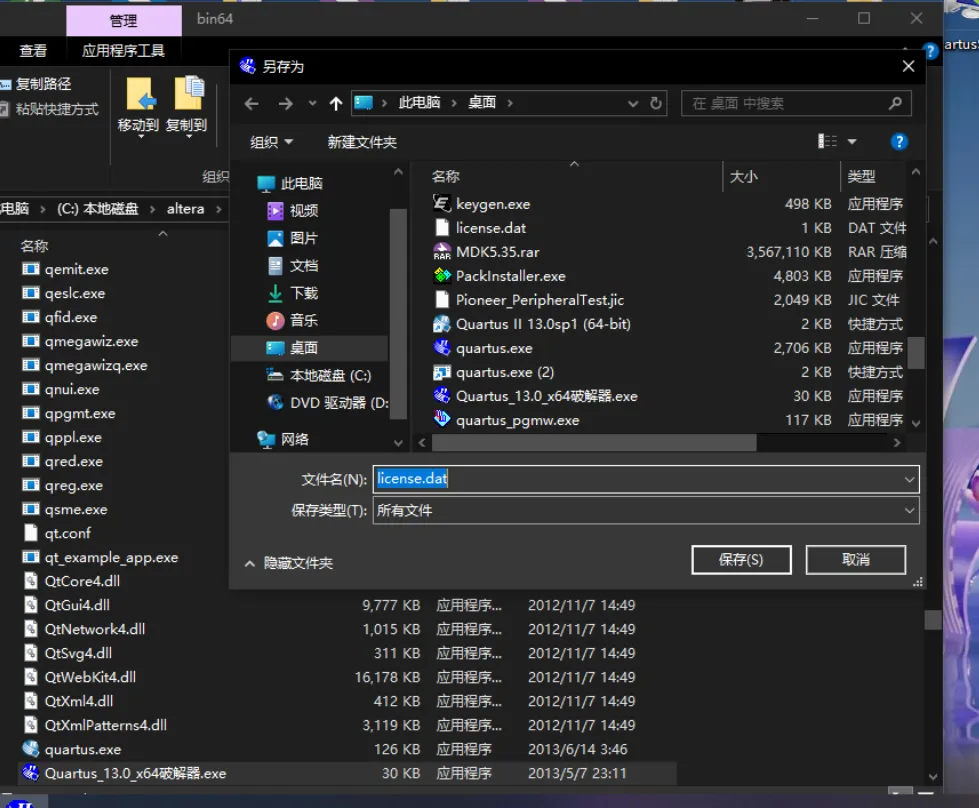This screenshot has width=979, height=808.
Task: Change view layout icon in dialog
Action: (x=827, y=142)
